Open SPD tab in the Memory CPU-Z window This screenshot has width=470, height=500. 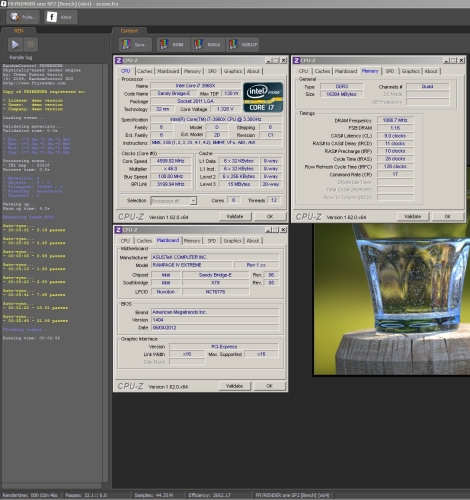(390, 71)
